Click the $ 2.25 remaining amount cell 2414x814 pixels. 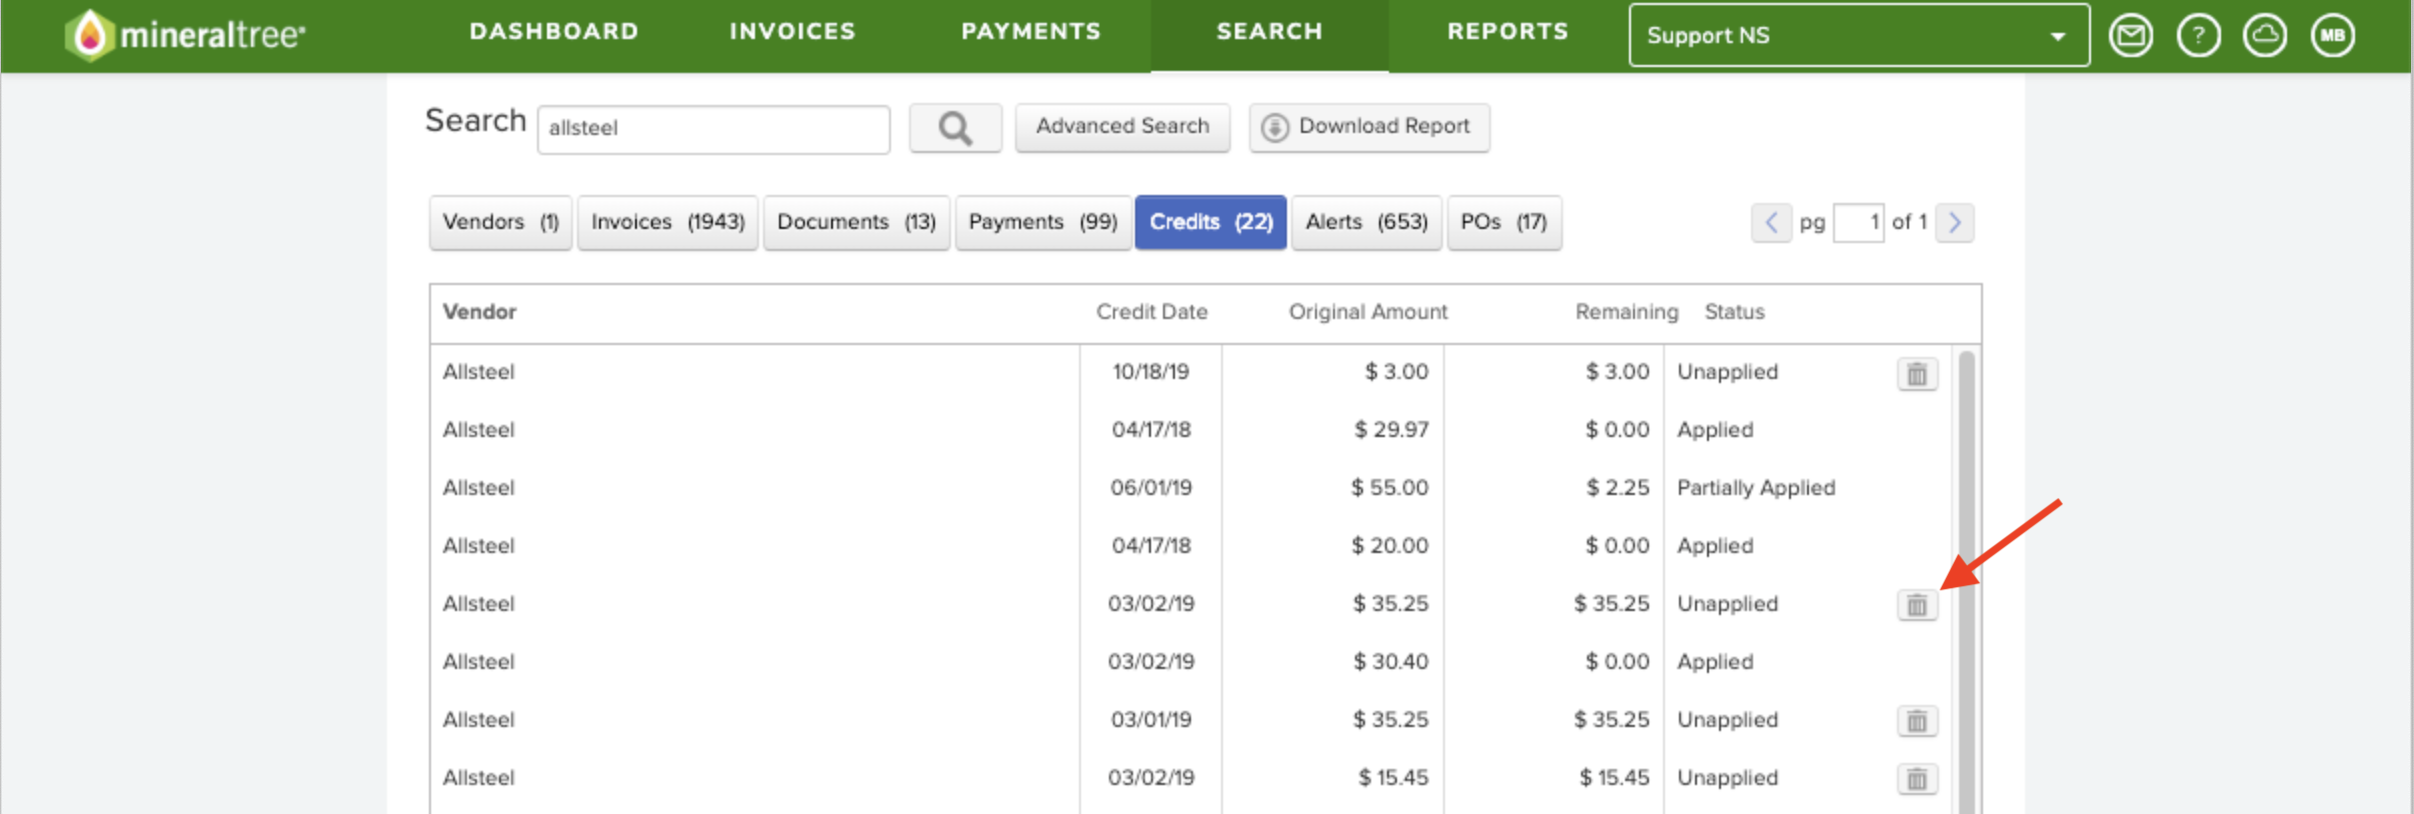click(x=1617, y=488)
